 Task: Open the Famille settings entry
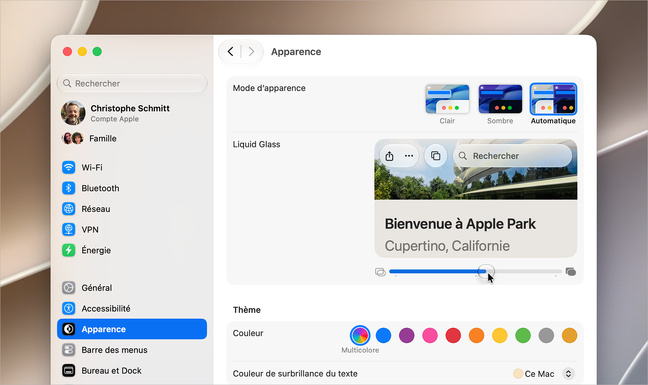tap(132, 138)
